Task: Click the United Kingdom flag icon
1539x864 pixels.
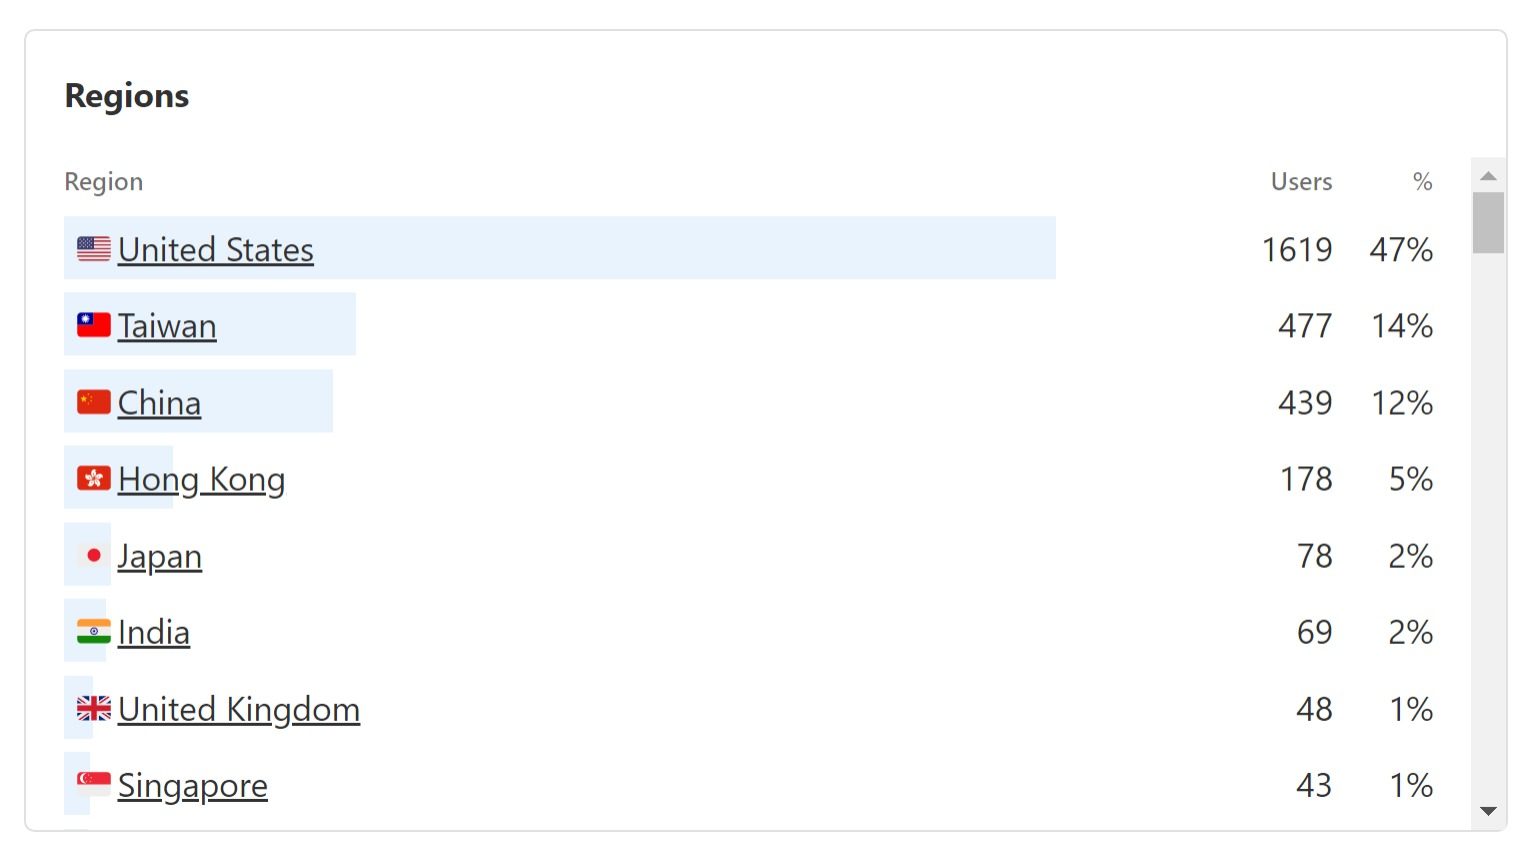Action: tap(94, 709)
